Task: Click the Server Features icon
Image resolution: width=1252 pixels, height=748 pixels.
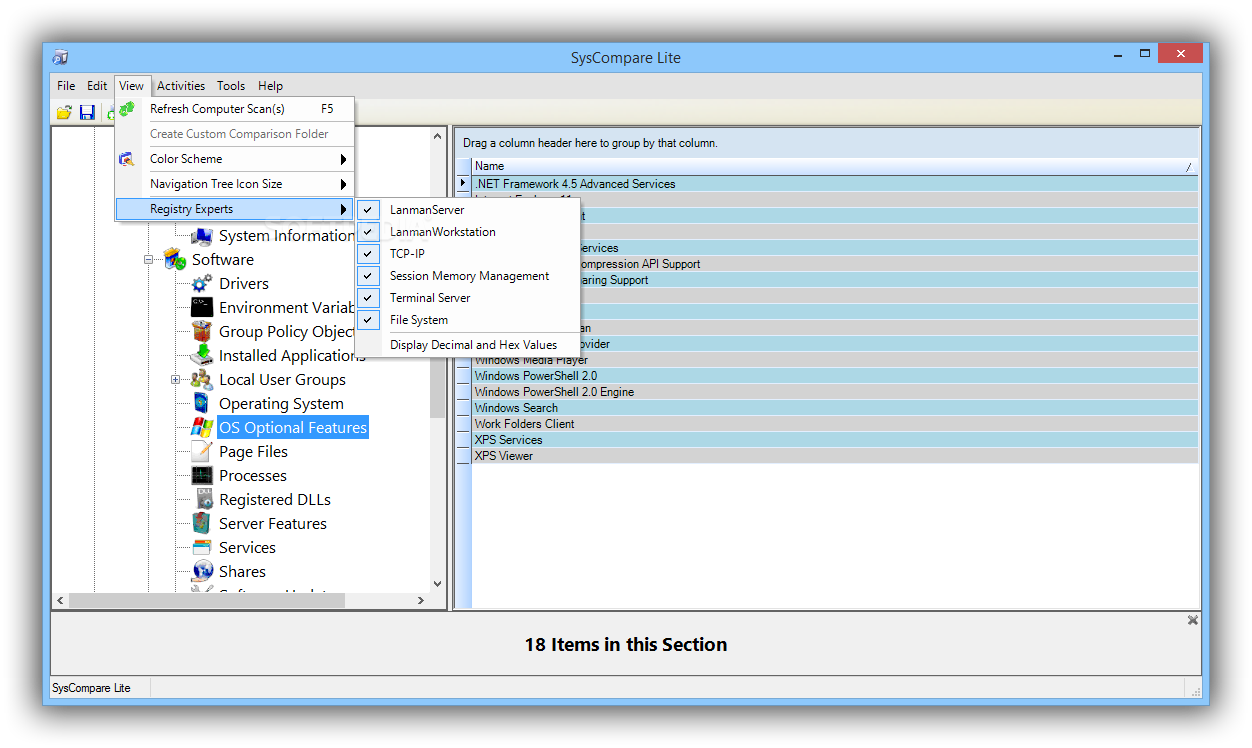Action: pyautogui.click(x=202, y=524)
